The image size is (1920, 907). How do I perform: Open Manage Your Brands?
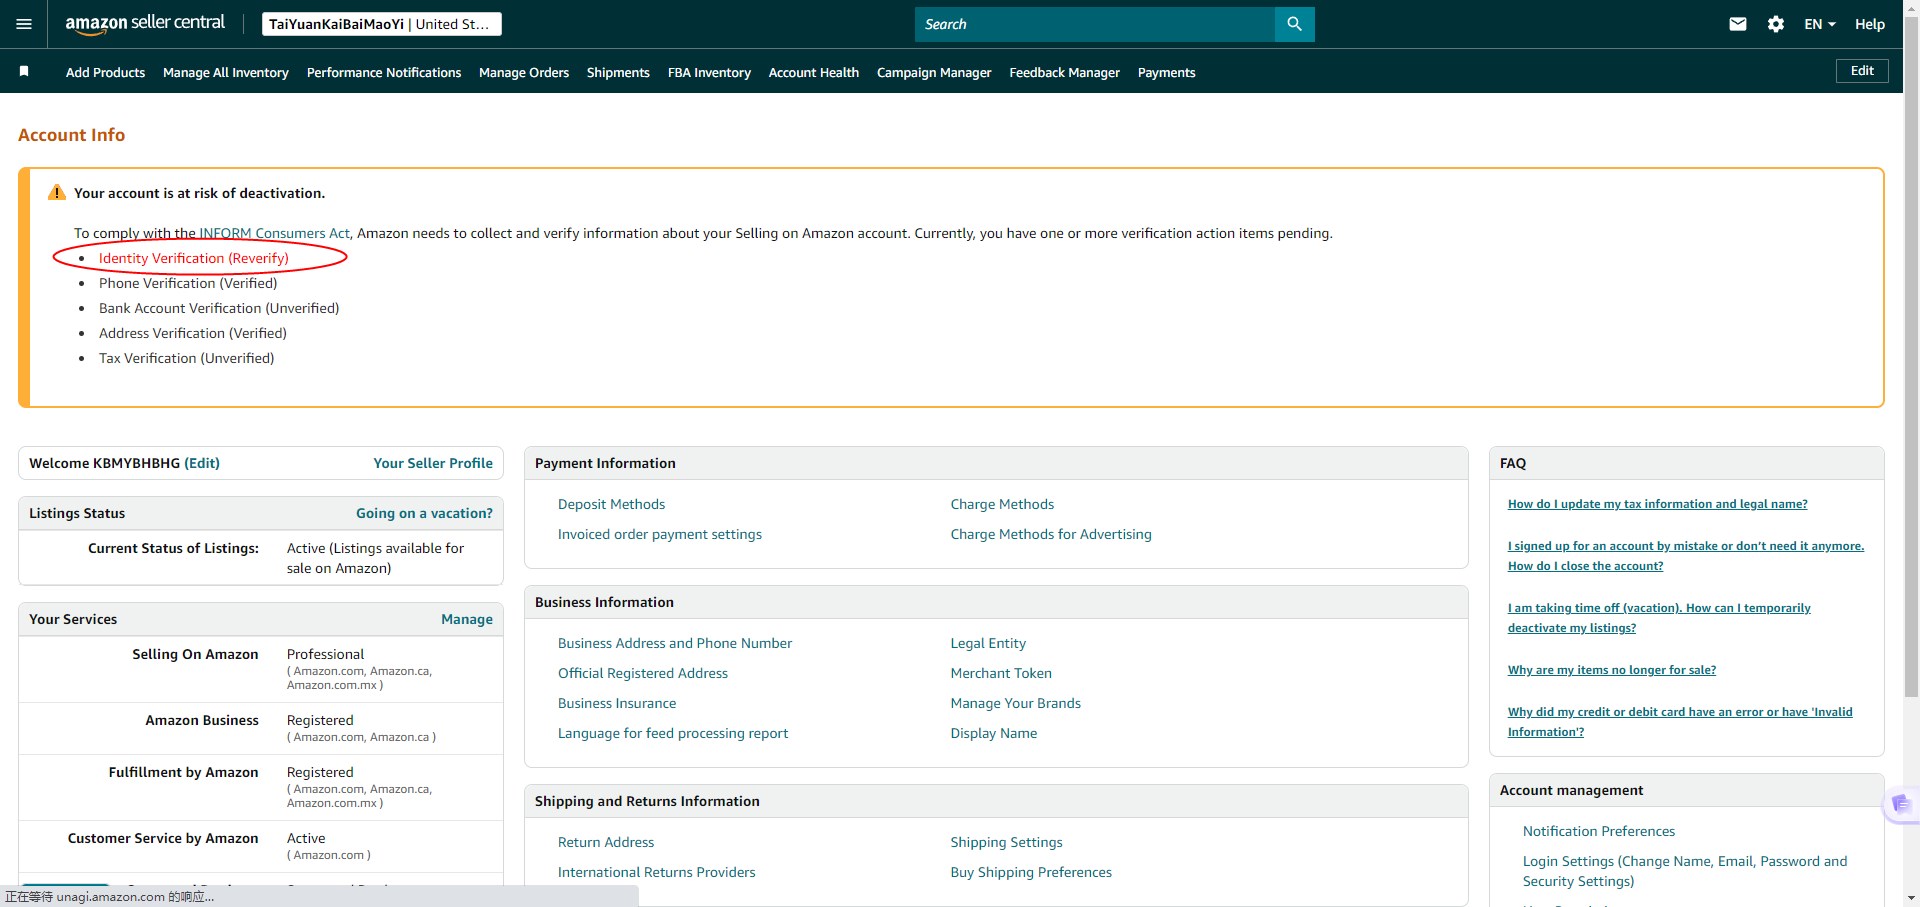coord(1015,703)
